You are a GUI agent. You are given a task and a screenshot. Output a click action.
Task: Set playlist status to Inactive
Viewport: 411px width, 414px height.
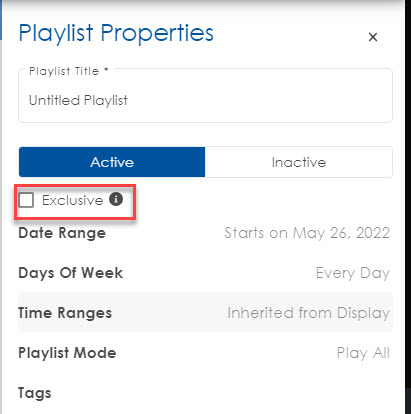299,162
